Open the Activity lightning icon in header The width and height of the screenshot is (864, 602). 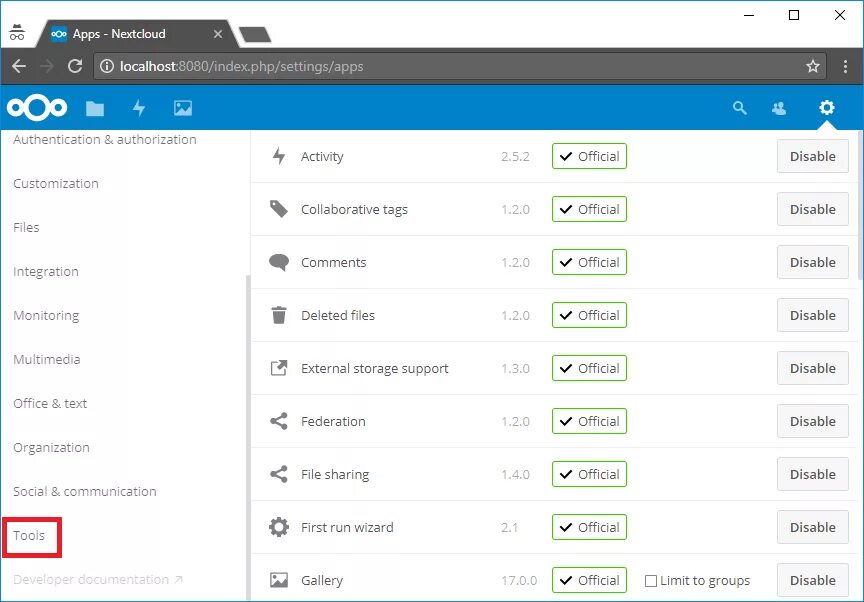point(139,108)
